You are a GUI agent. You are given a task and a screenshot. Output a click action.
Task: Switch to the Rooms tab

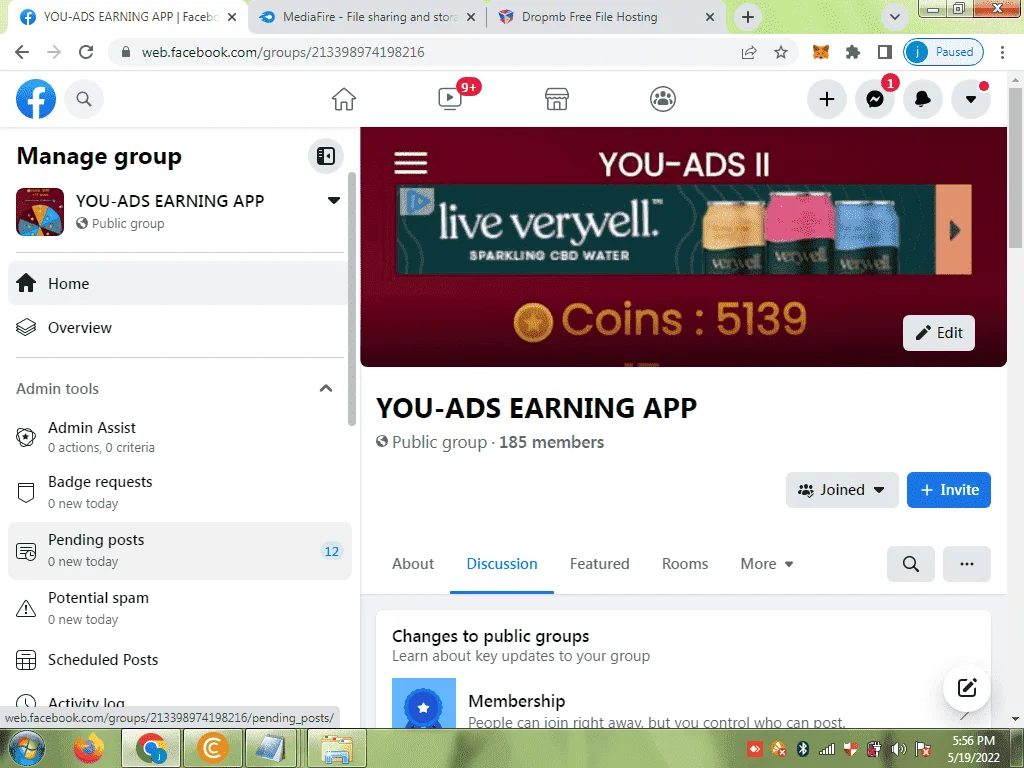684,564
